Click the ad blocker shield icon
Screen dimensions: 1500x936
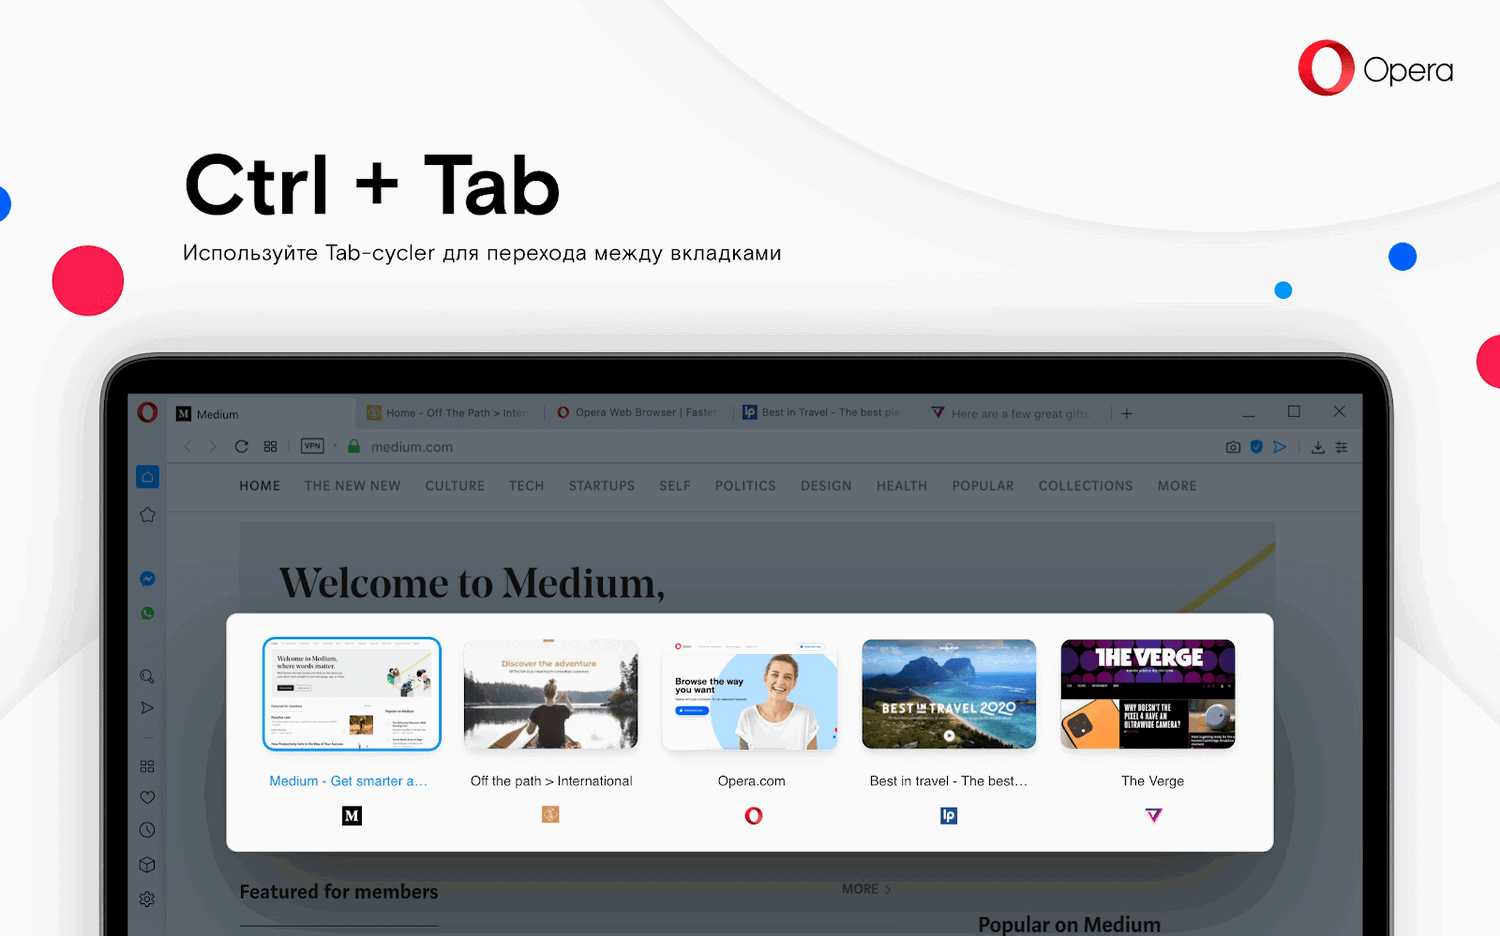coord(1257,447)
